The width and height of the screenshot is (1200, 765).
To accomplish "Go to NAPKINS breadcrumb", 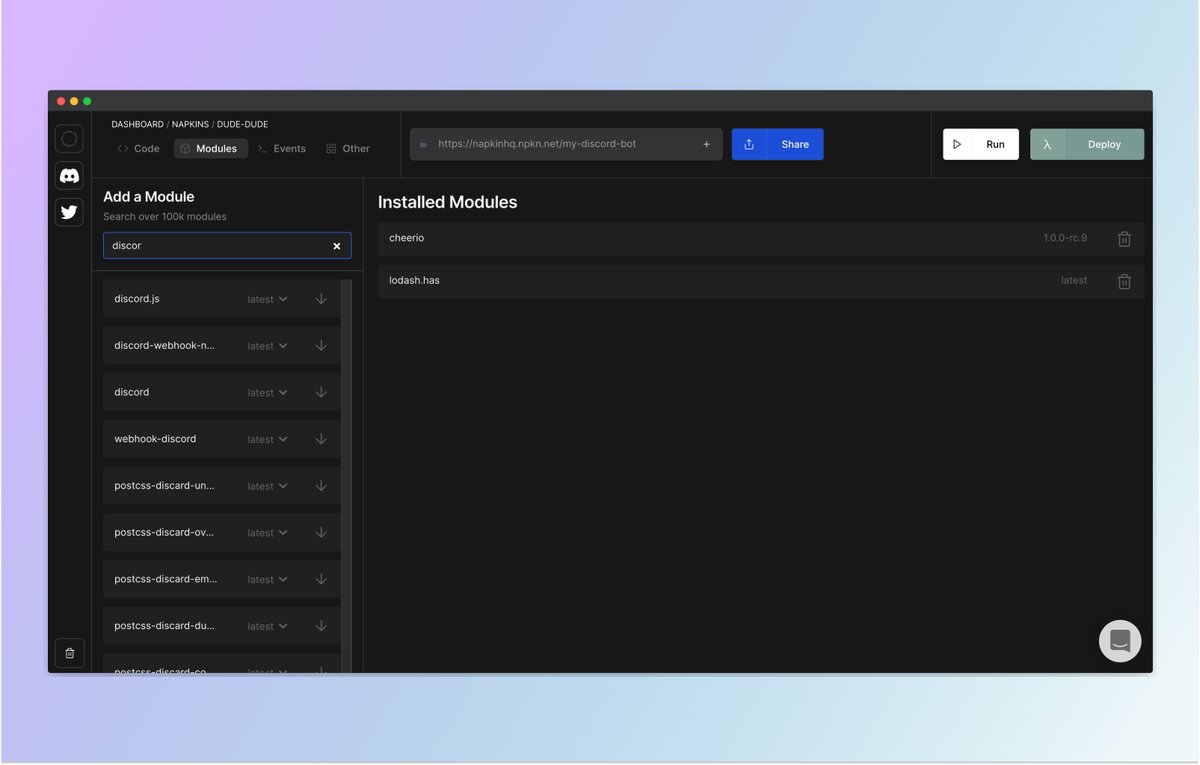I will pyautogui.click(x=191, y=125).
